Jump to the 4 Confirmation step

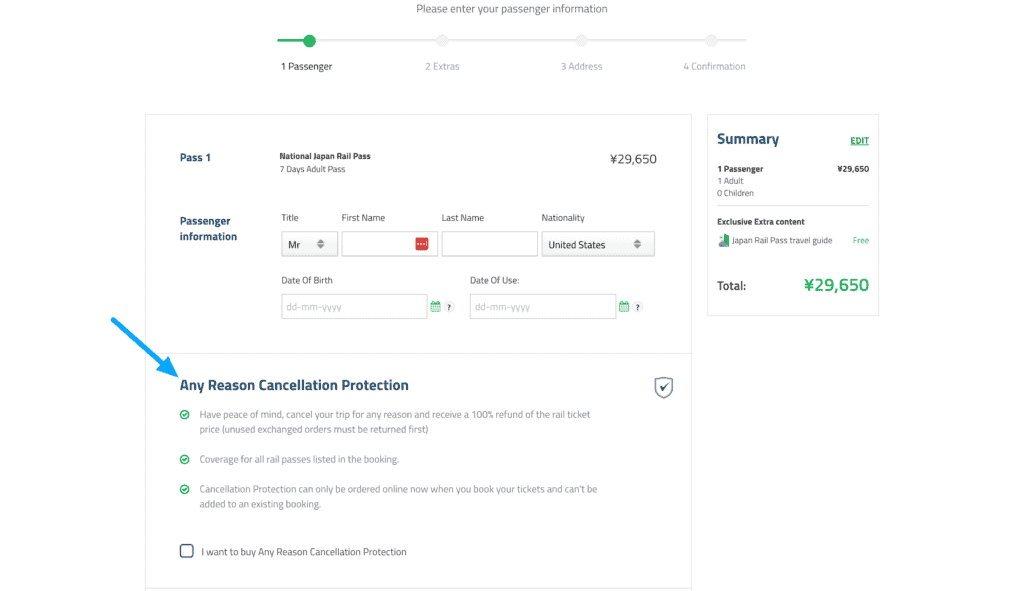714,66
